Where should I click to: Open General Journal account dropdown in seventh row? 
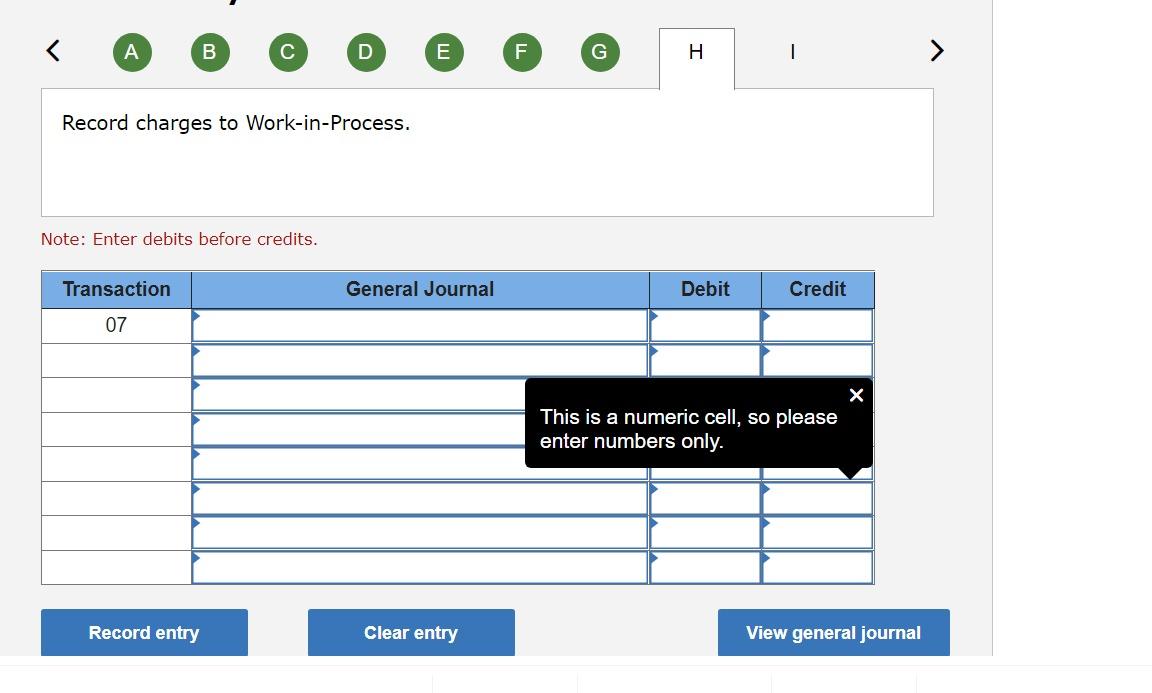[420, 533]
